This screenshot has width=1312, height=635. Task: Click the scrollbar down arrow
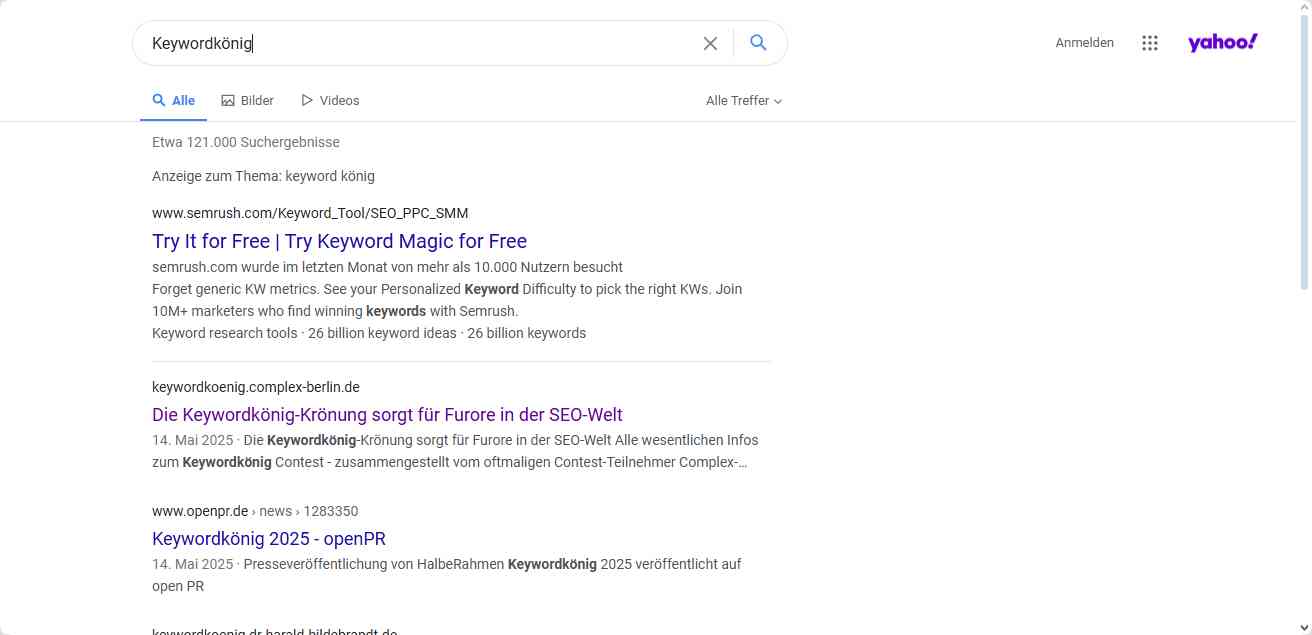[x=1304, y=627]
